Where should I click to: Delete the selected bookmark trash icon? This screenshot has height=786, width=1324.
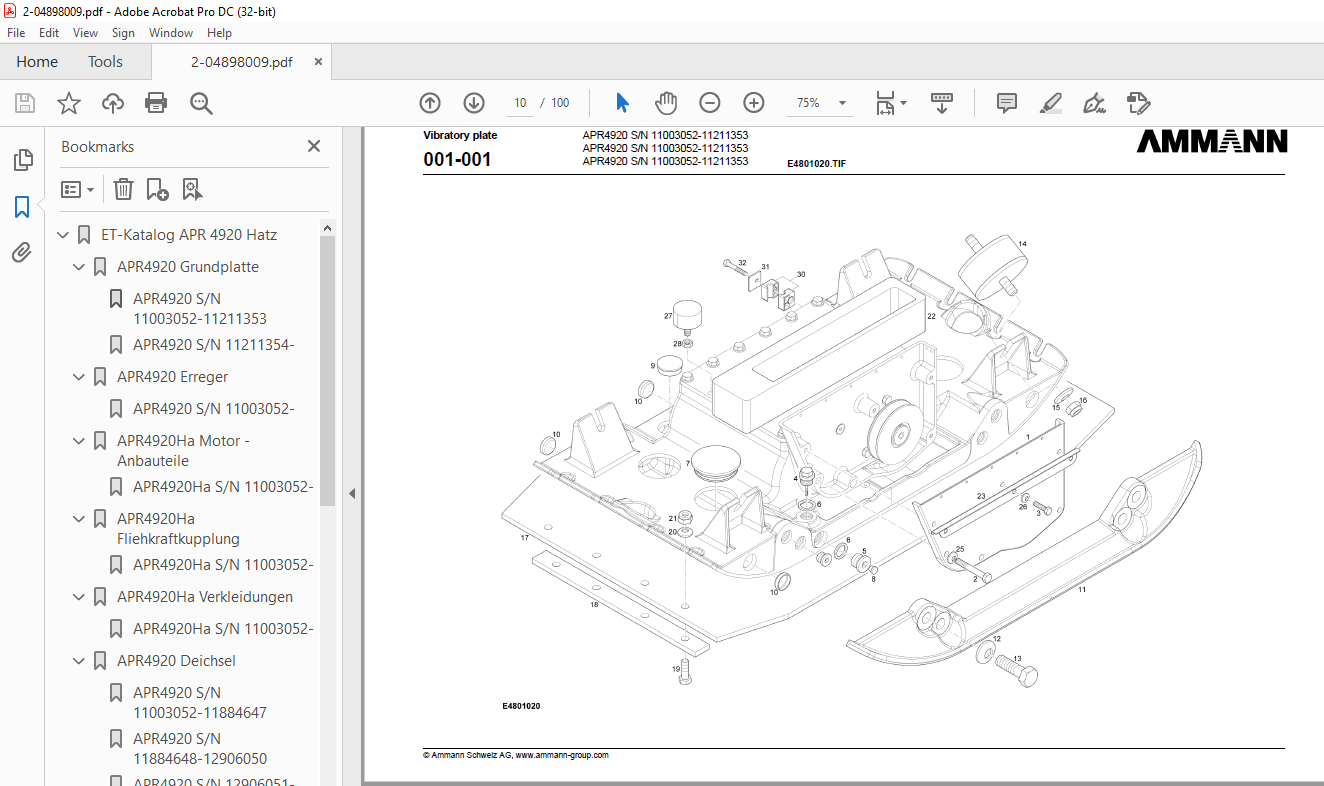click(123, 189)
